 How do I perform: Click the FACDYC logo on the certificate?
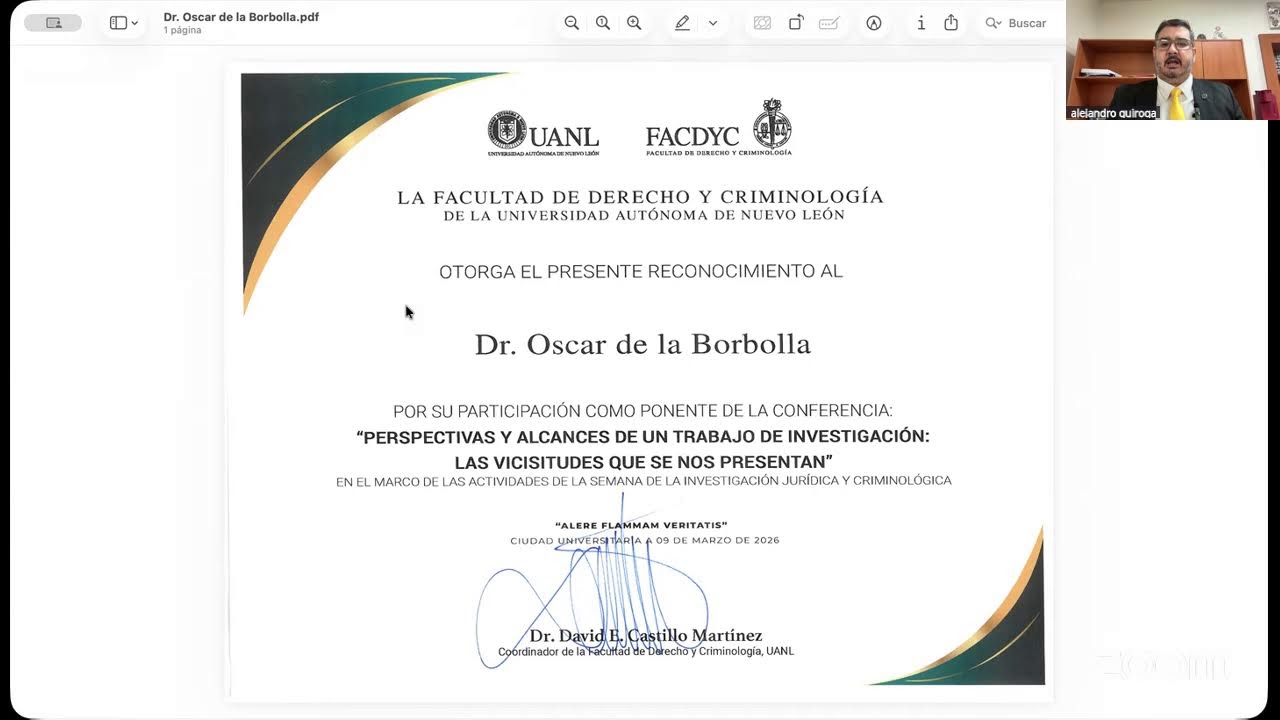pos(719,129)
